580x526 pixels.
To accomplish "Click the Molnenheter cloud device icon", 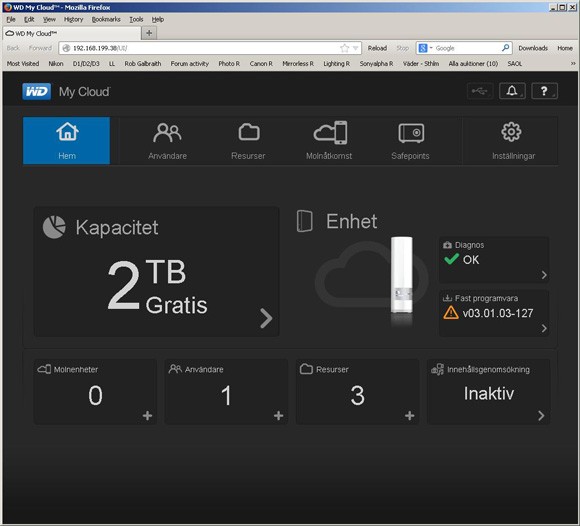I will click(44, 369).
